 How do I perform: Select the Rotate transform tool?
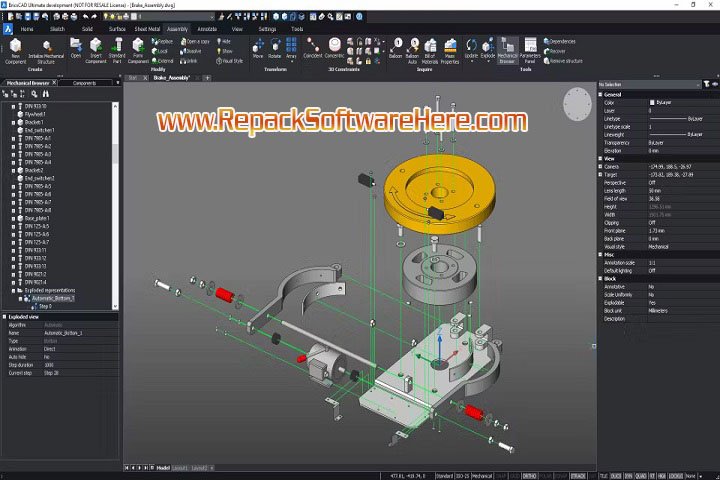click(x=275, y=48)
